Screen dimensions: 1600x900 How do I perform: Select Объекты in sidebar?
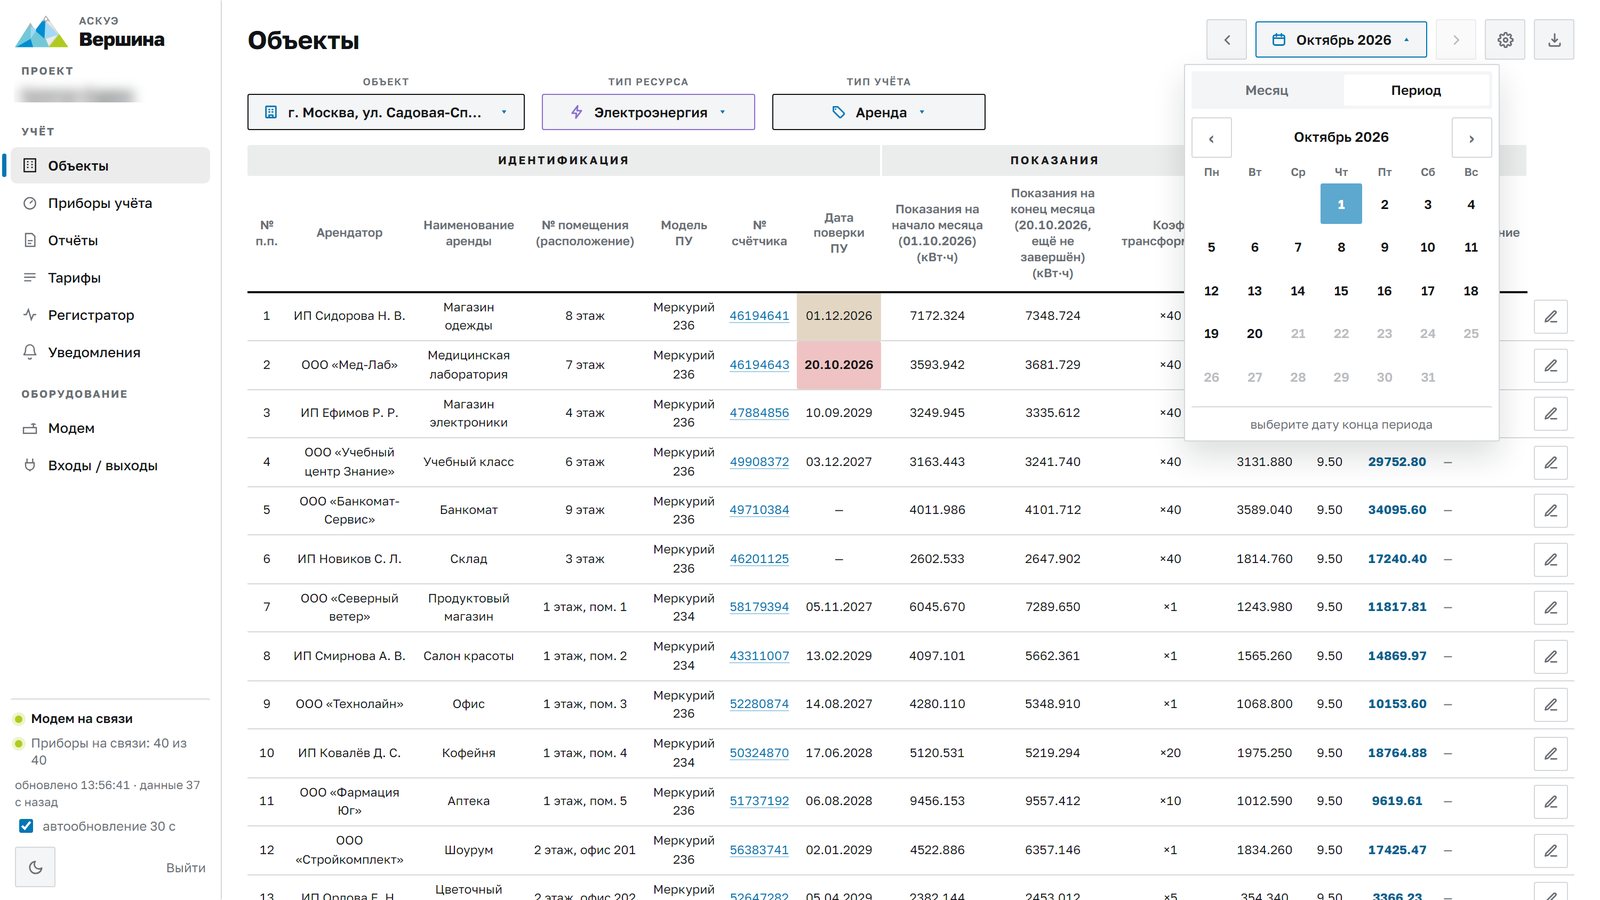pos(110,165)
